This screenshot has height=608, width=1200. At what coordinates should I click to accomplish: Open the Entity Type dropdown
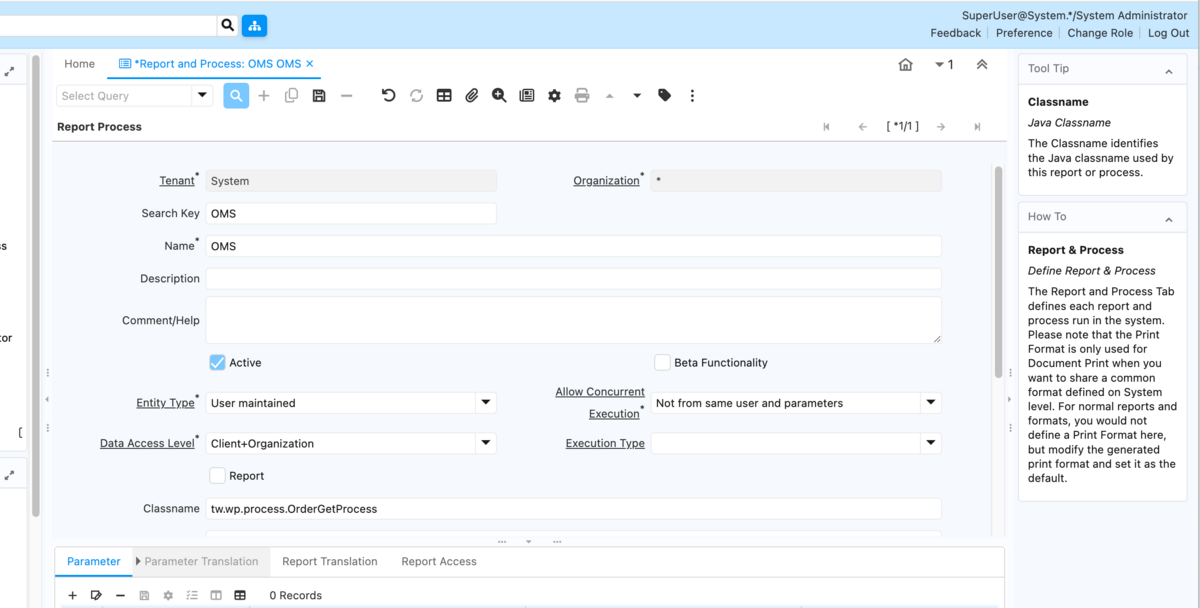[x=485, y=403]
